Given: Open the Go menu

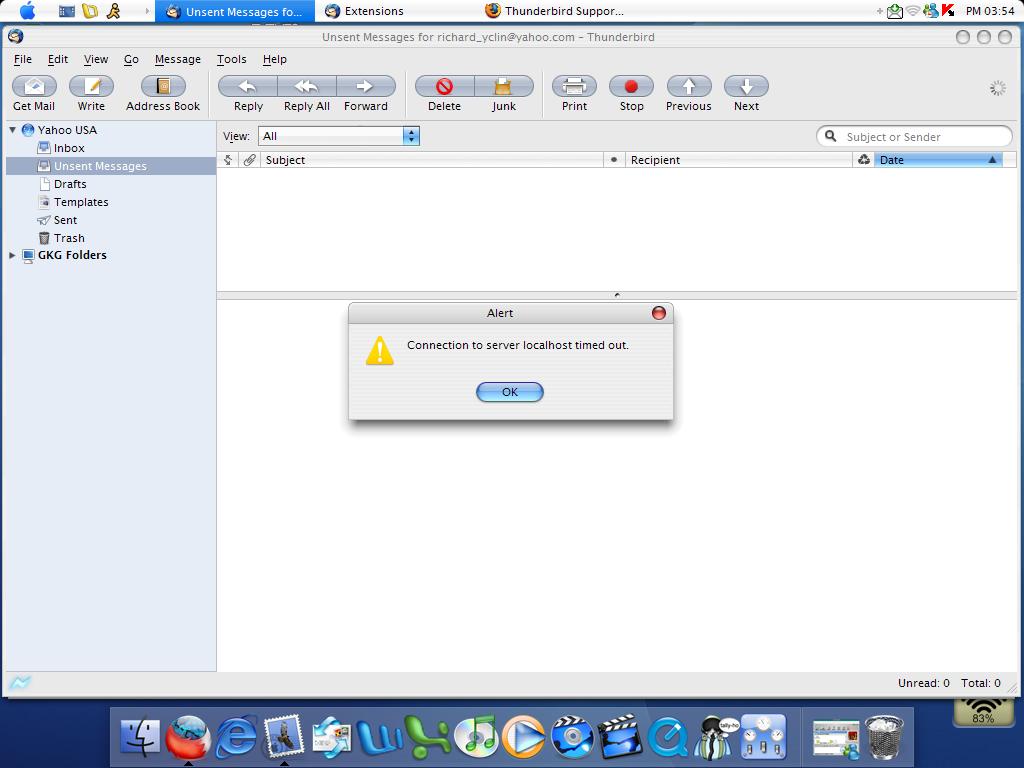Looking at the screenshot, I should click(131, 59).
